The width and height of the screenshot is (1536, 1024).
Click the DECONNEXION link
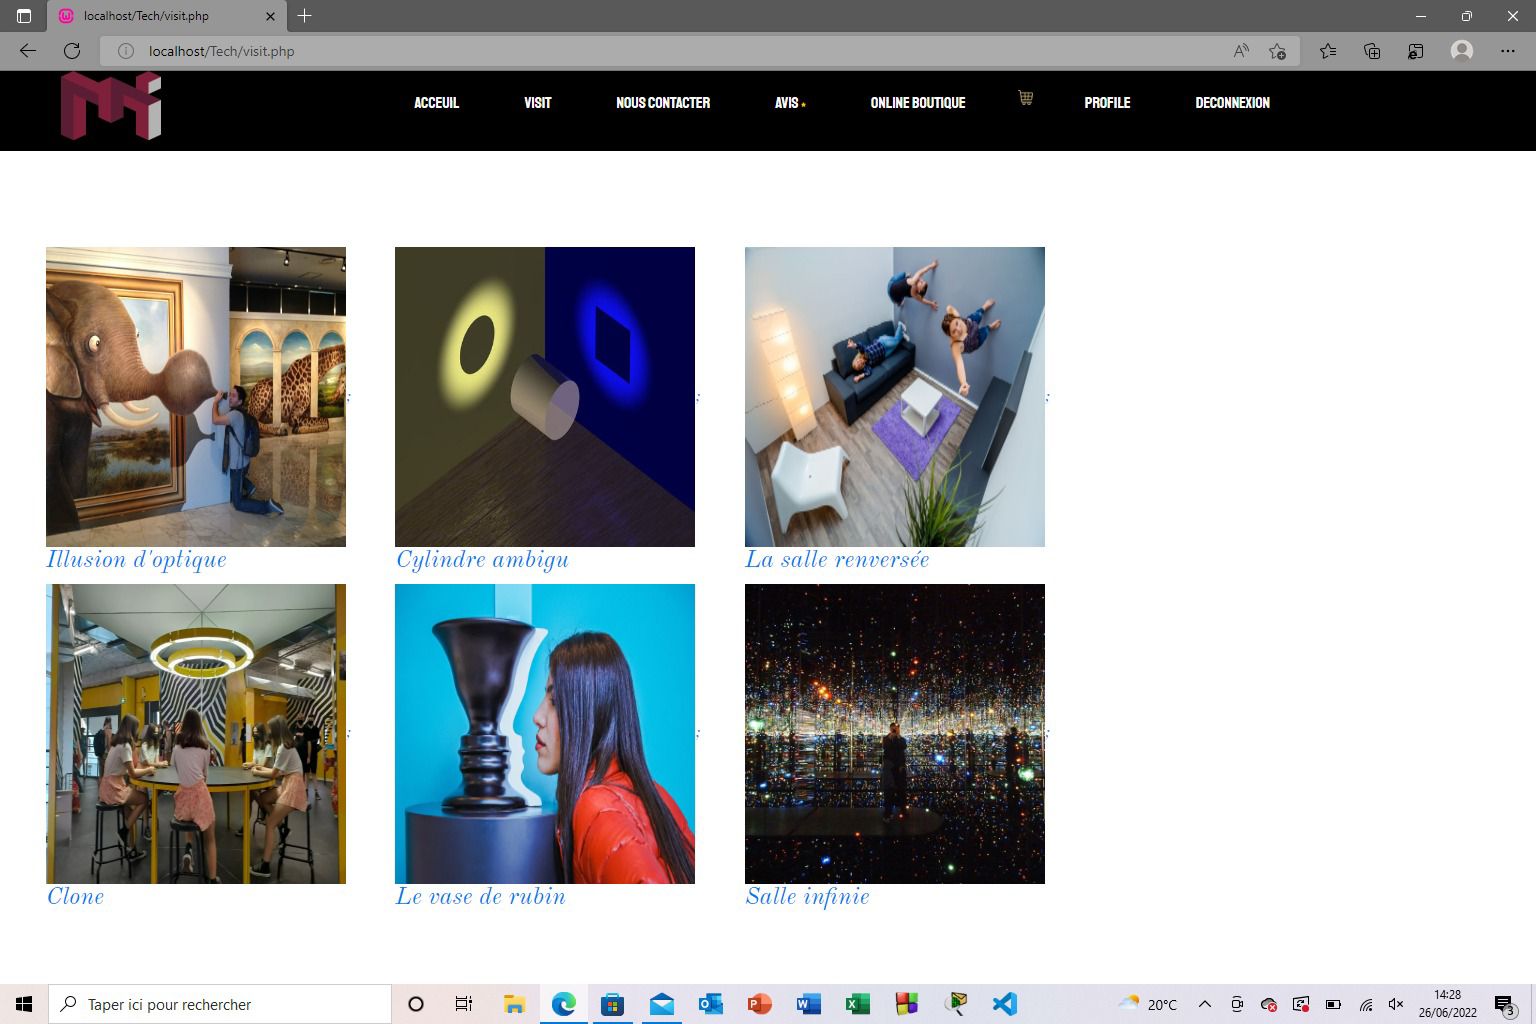click(1233, 103)
